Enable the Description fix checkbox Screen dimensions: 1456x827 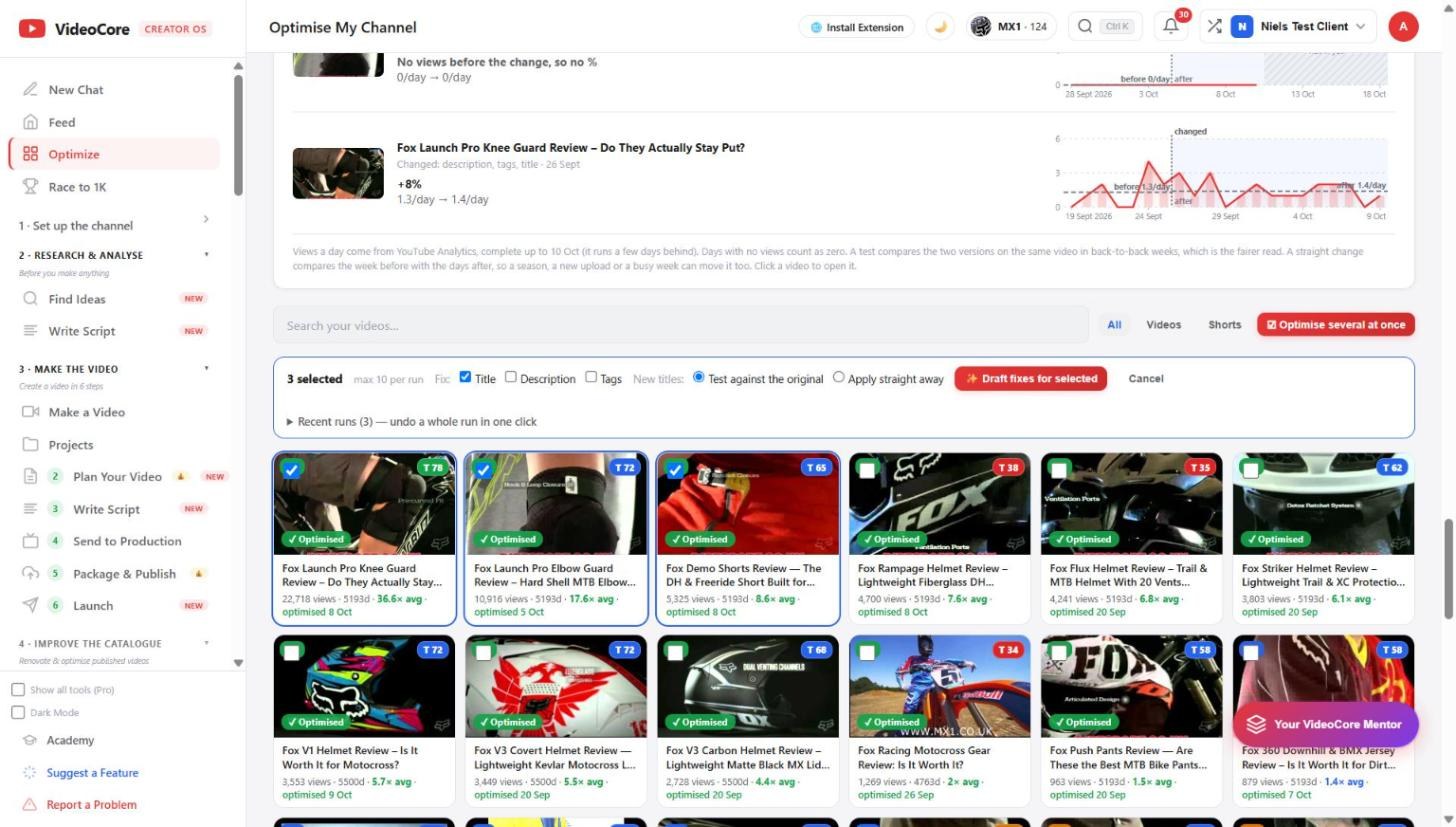pyautogui.click(x=510, y=377)
